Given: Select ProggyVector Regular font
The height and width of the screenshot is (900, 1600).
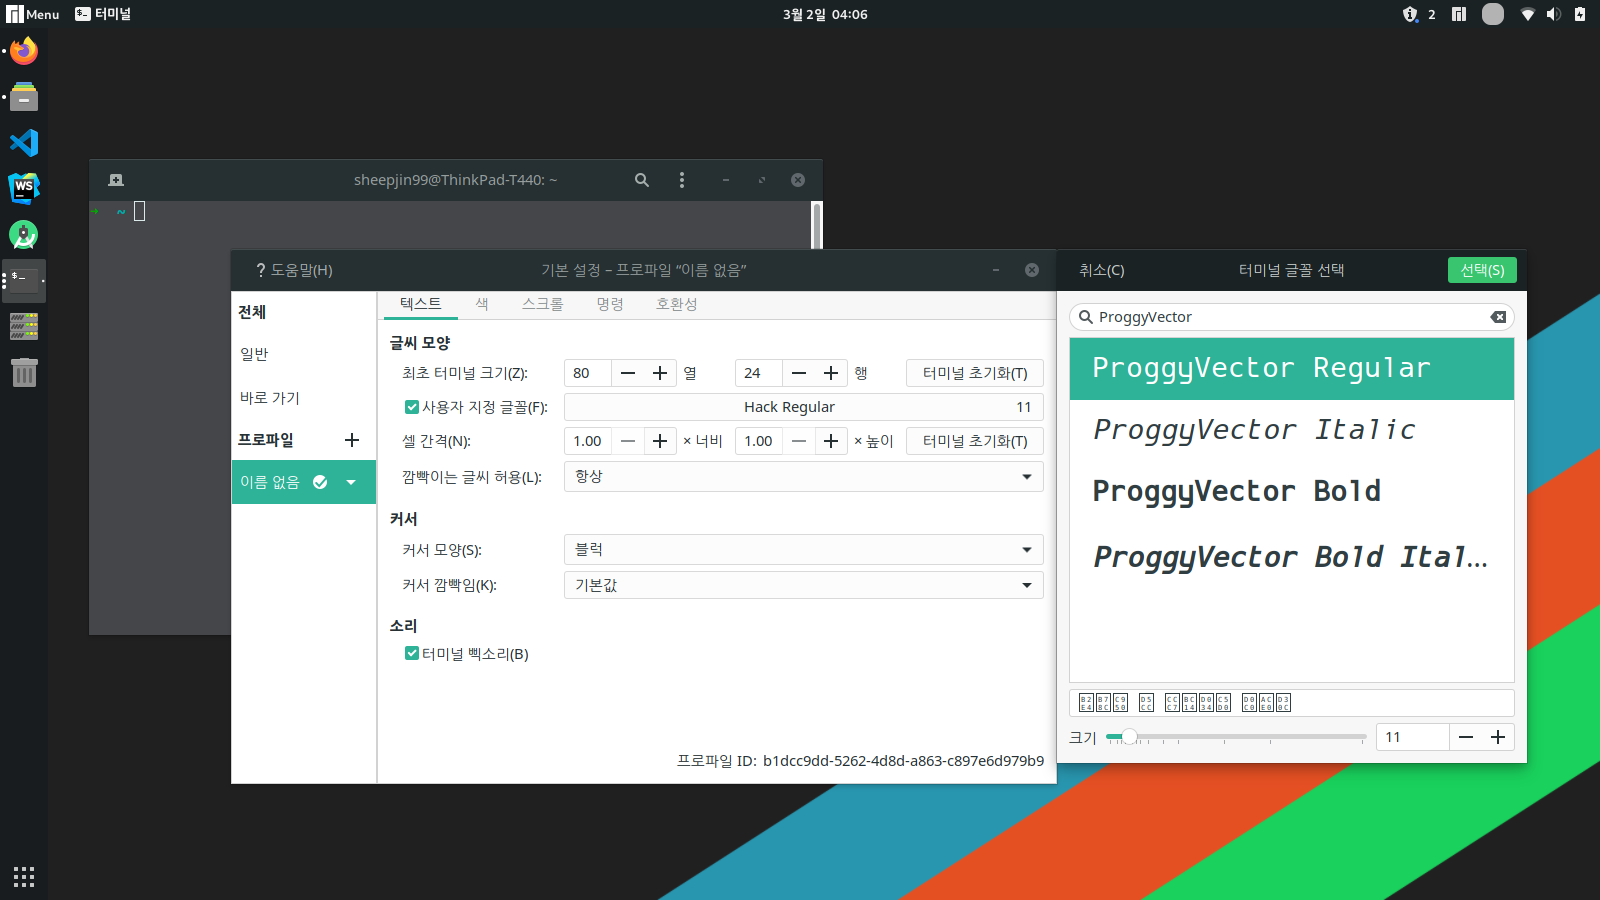Looking at the screenshot, I should [1292, 369].
